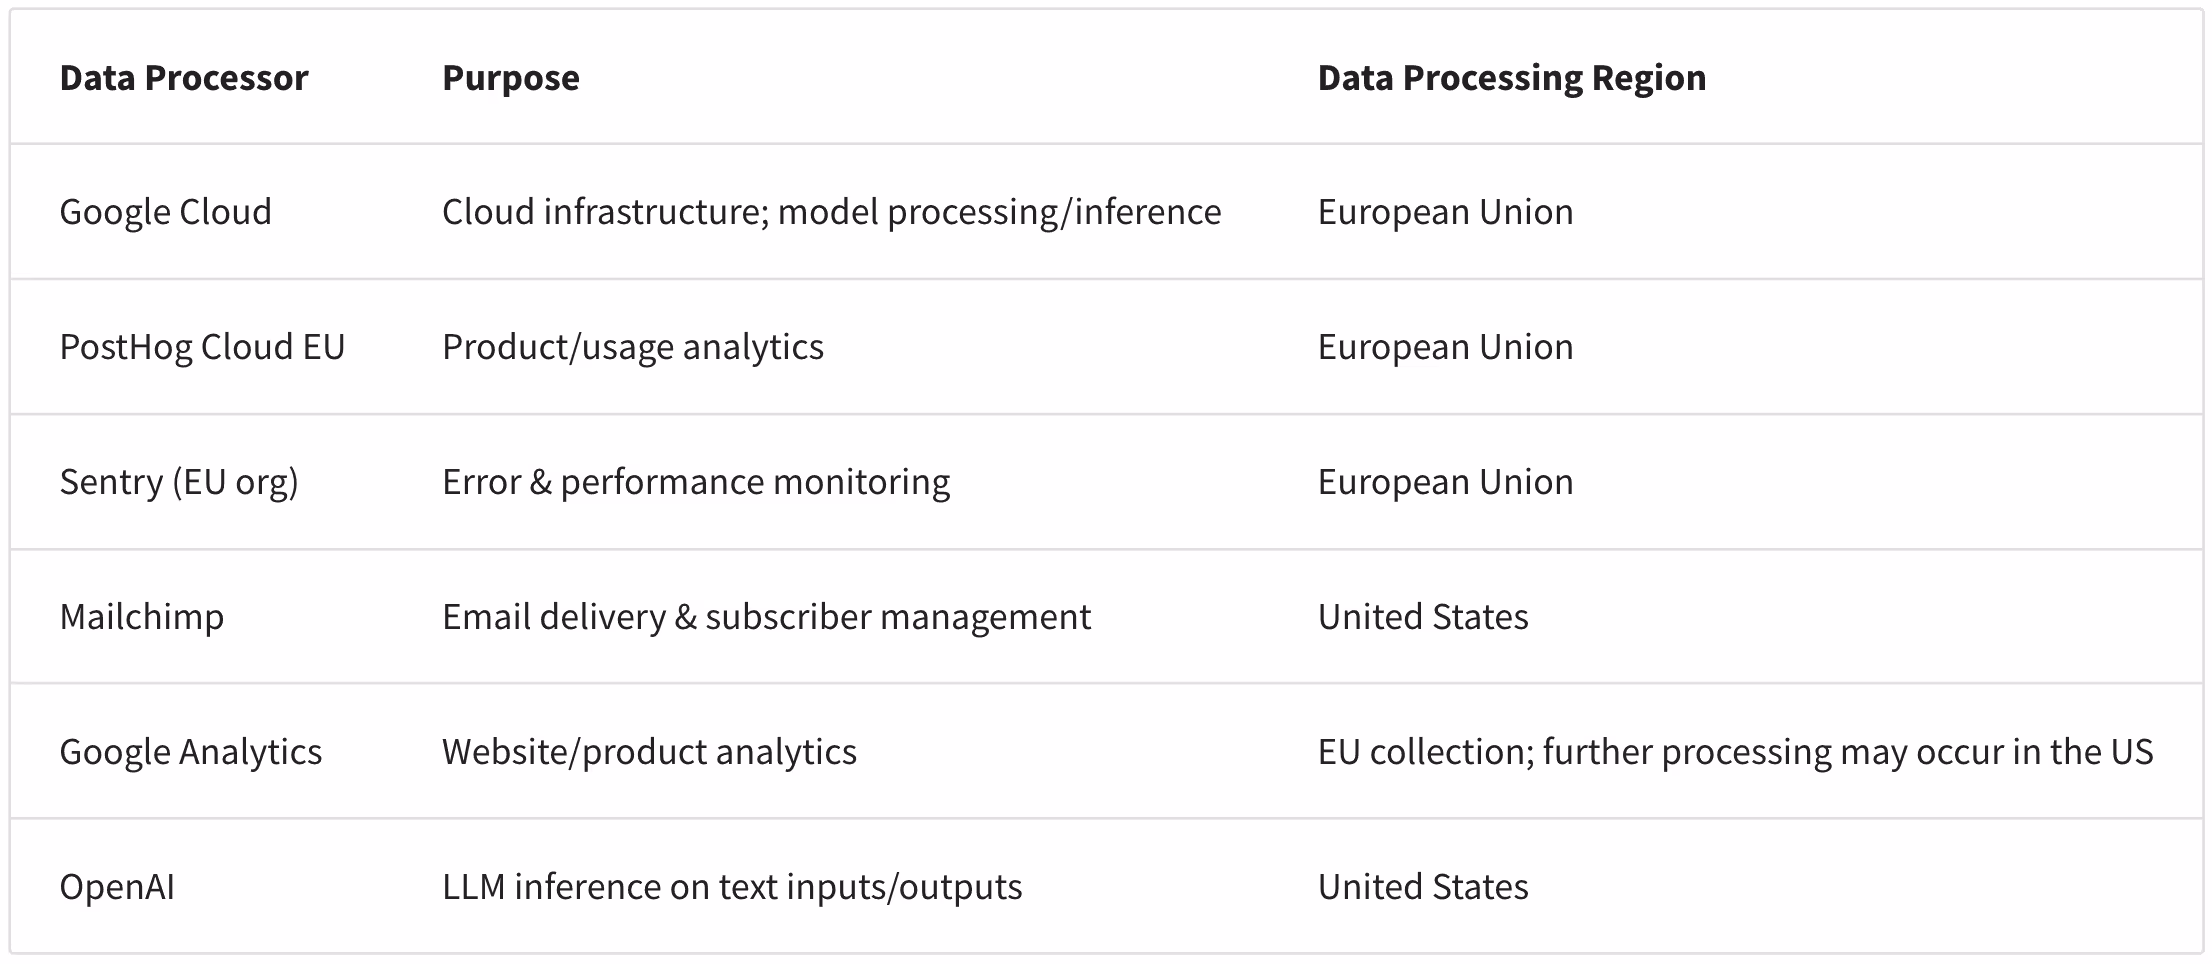Click the Website/product analytics cell
This screenshot has height=964, width=2212.
tap(649, 752)
